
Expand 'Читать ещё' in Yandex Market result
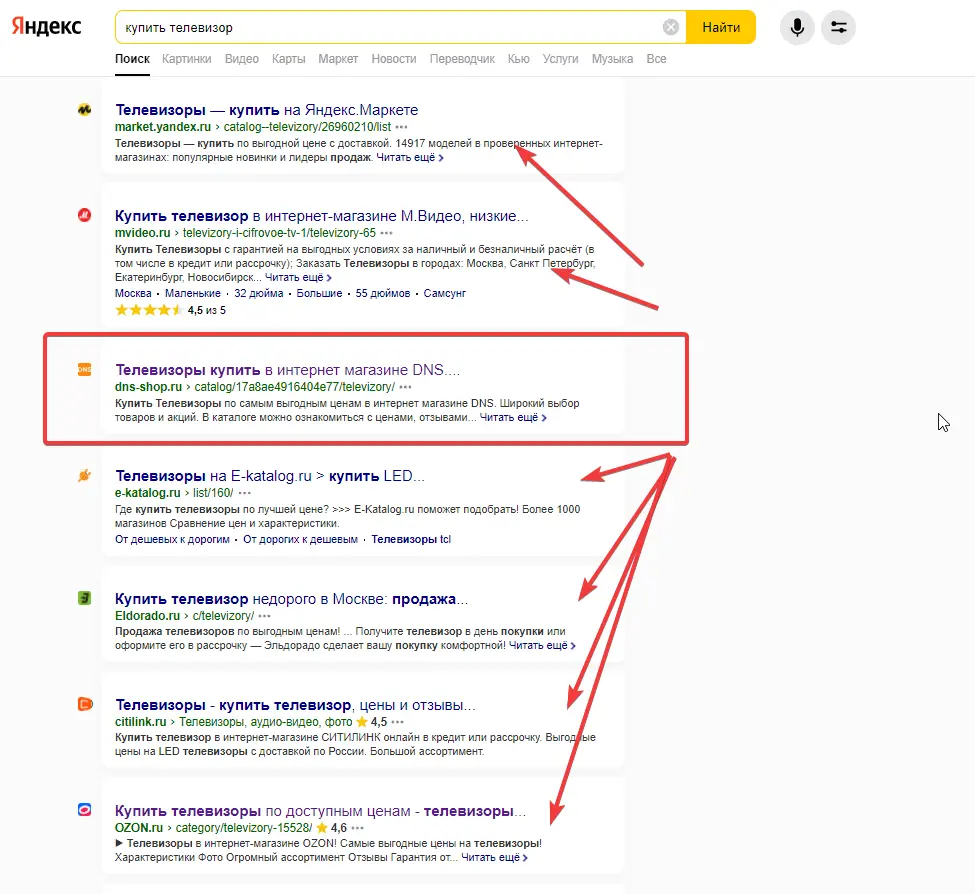coord(410,158)
